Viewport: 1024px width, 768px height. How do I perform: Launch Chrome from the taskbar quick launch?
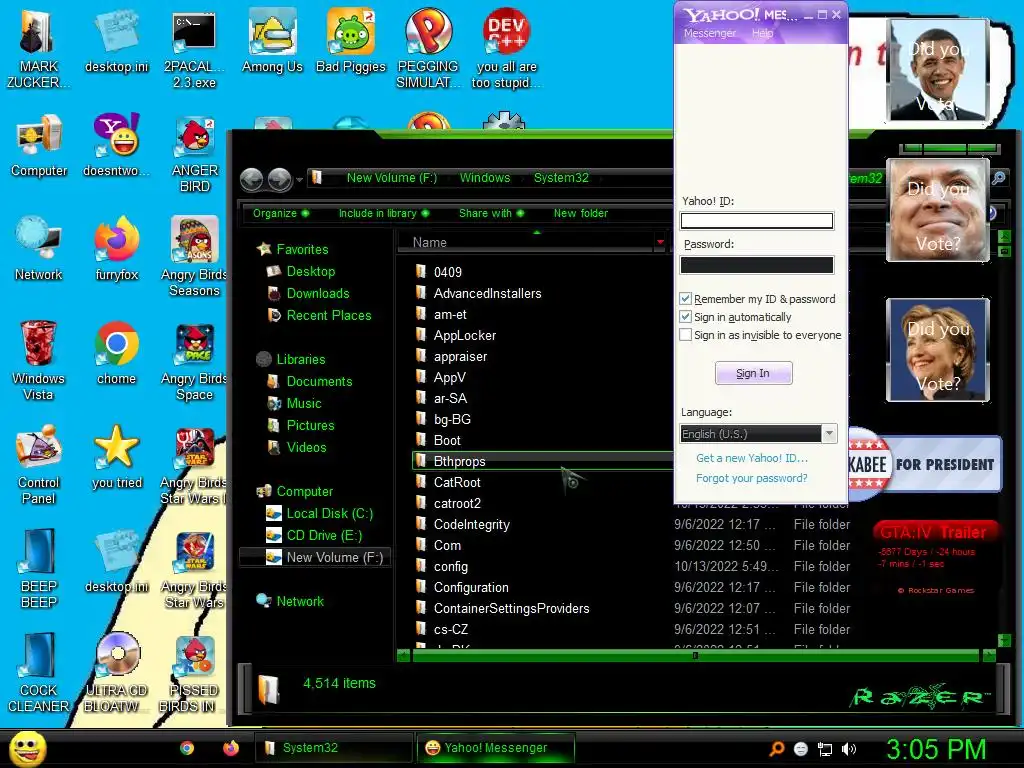coord(187,748)
